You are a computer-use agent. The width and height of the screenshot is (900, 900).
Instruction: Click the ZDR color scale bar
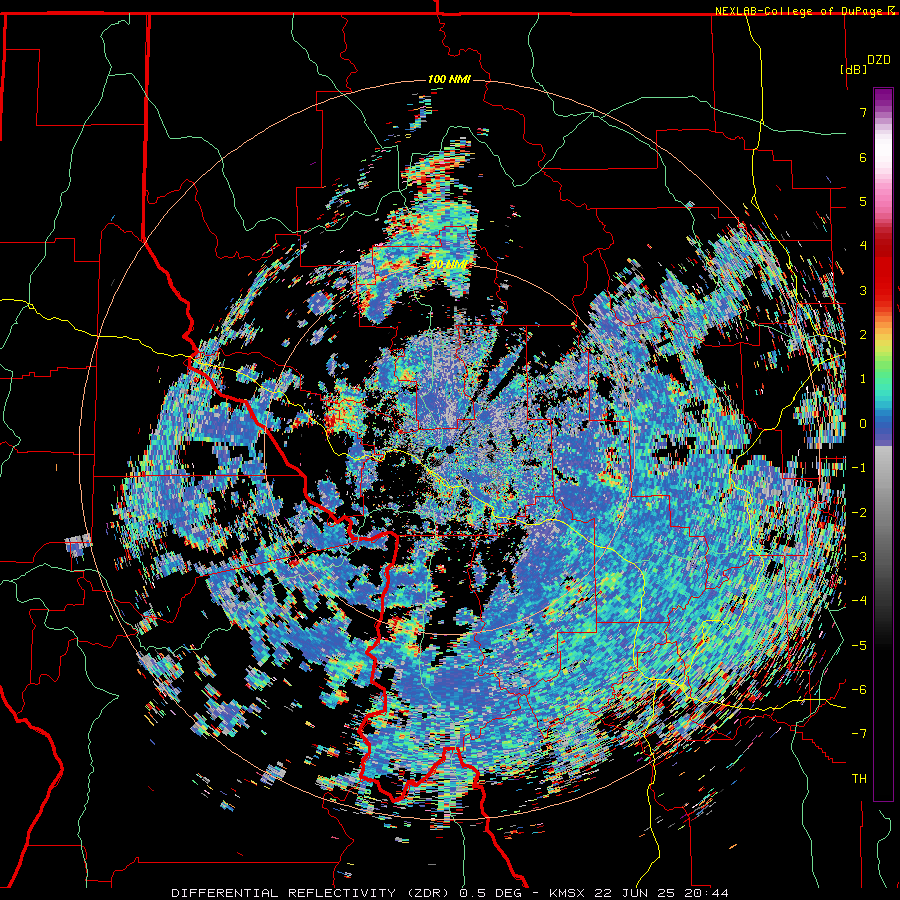(x=883, y=444)
